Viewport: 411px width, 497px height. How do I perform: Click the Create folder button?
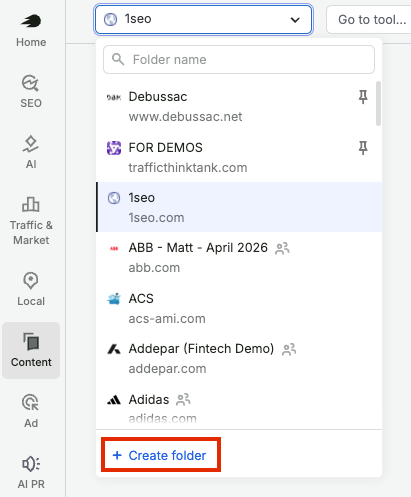pos(161,455)
